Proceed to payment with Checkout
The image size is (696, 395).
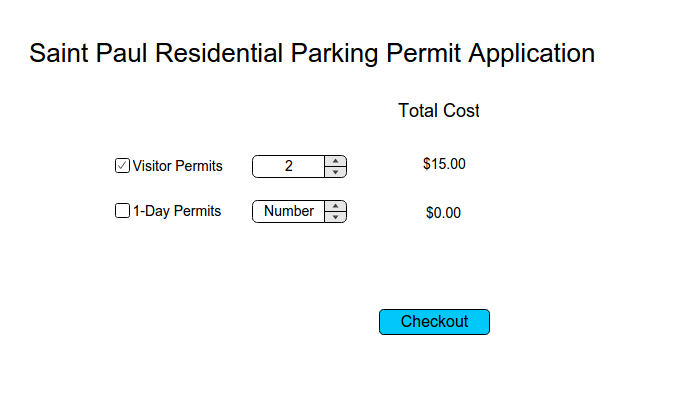pos(434,322)
